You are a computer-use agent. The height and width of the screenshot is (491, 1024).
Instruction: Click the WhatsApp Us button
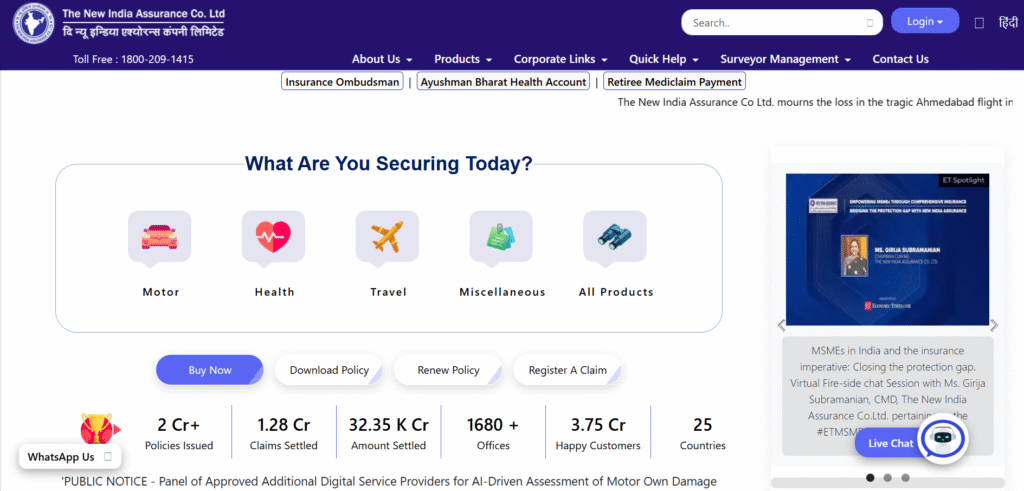pyautogui.click(x=70, y=456)
